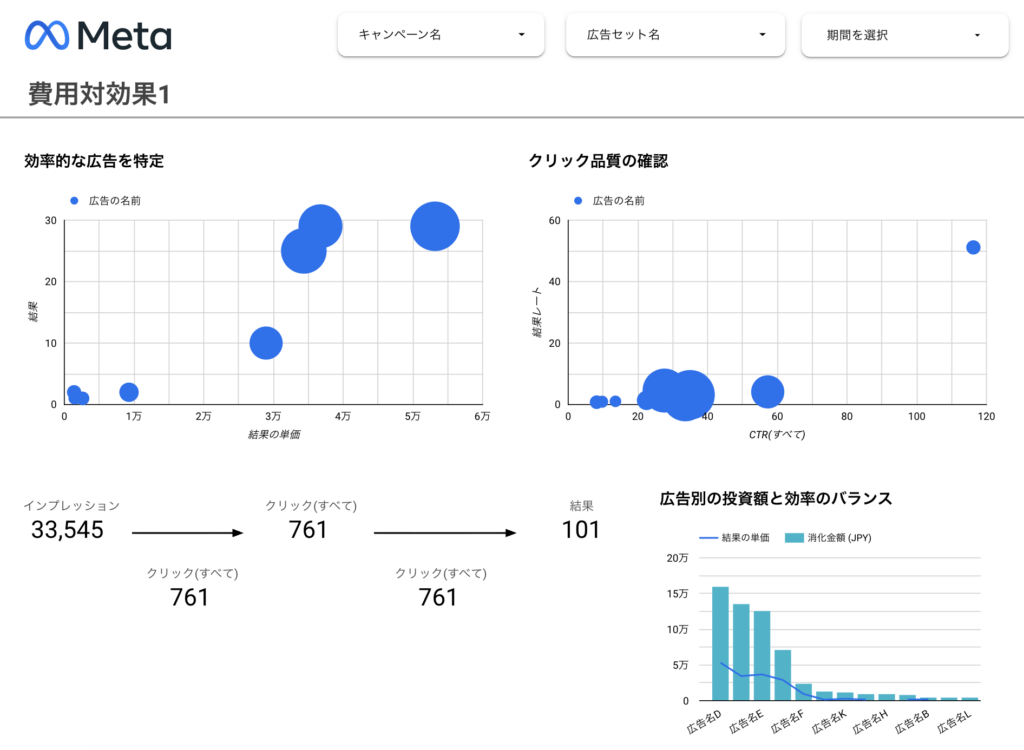Click the 広告の名前 legend dot in 効率的な広告を特定 chart
Image resolution: width=1024 pixels, height=750 pixels.
tap(73, 201)
